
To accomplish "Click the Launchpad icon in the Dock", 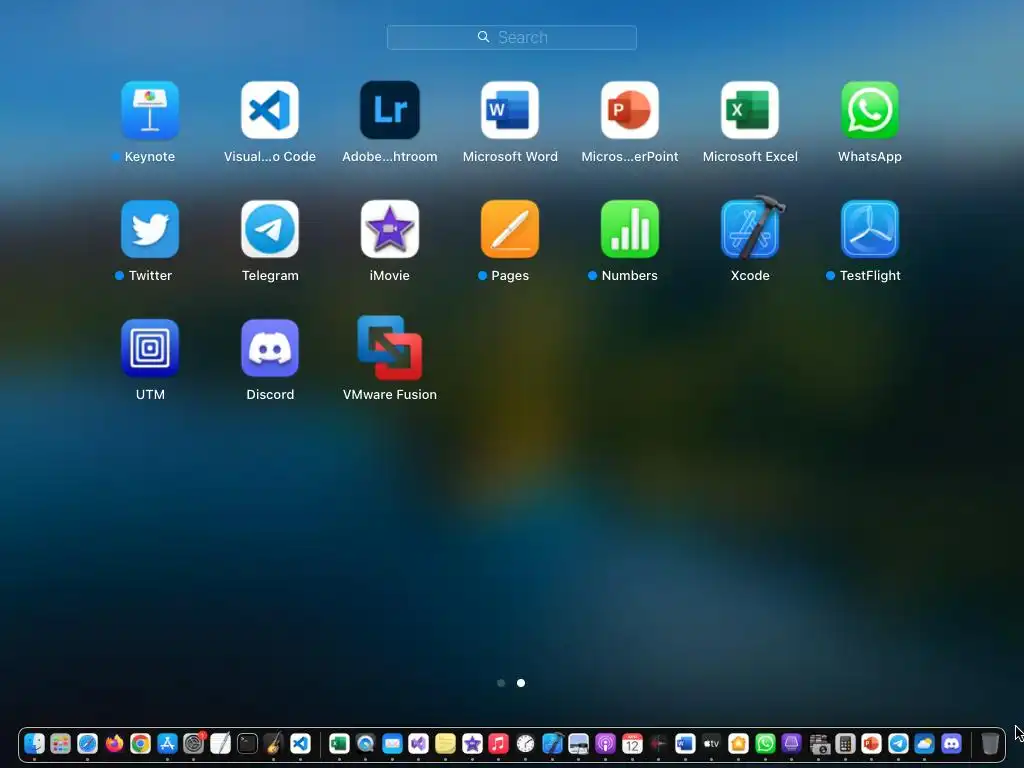I will click(x=61, y=743).
